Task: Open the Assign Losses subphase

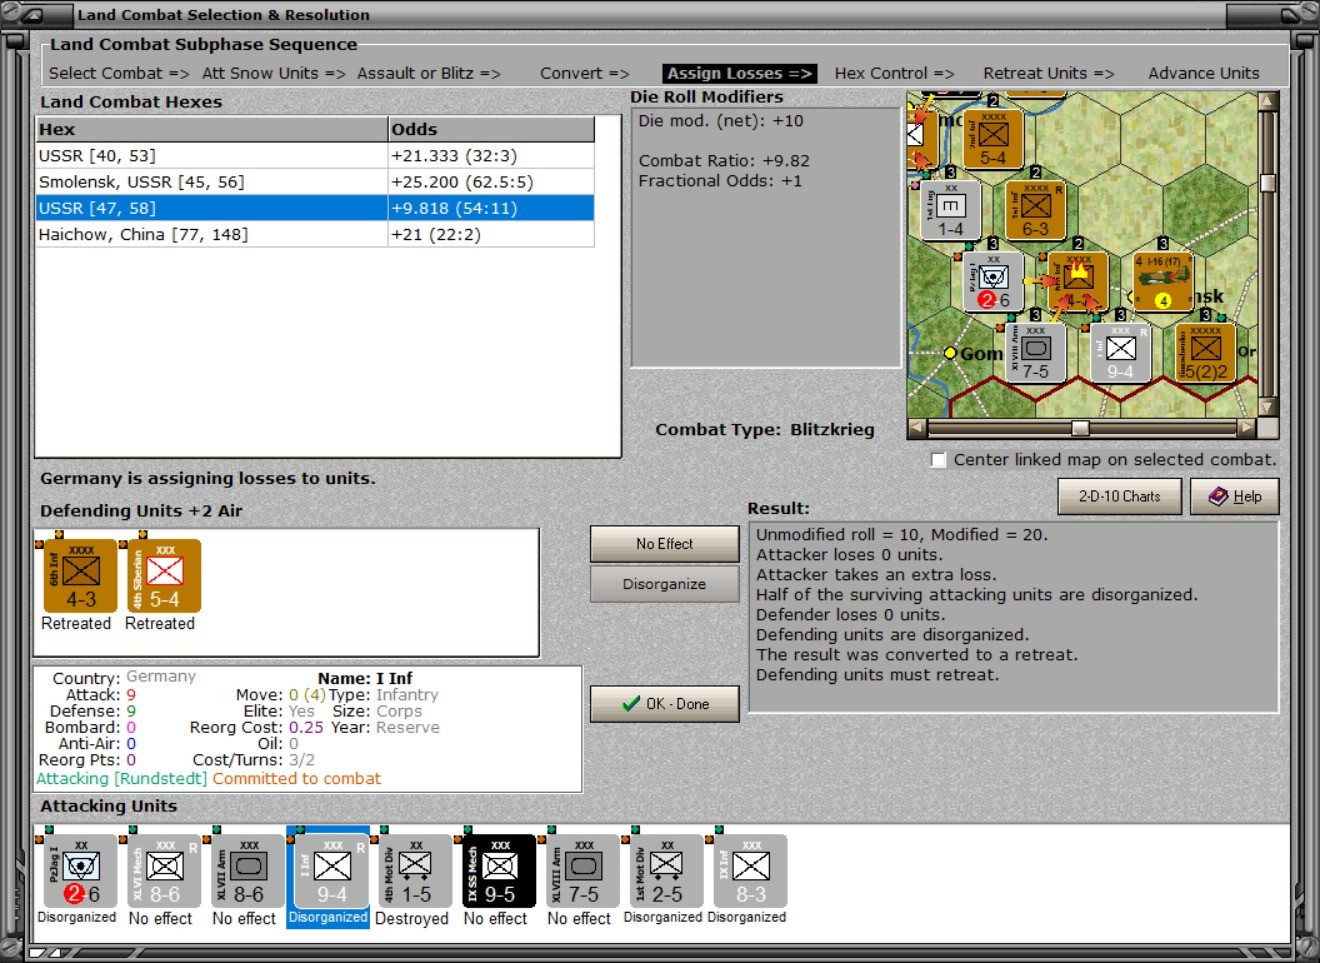Action: [x=740, y=73]
